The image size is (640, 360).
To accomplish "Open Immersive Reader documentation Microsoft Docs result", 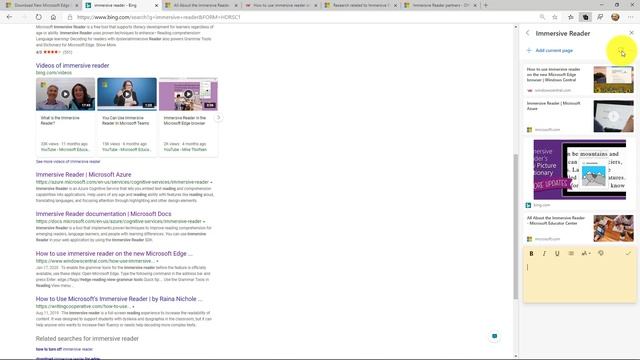I will point(103,214).
